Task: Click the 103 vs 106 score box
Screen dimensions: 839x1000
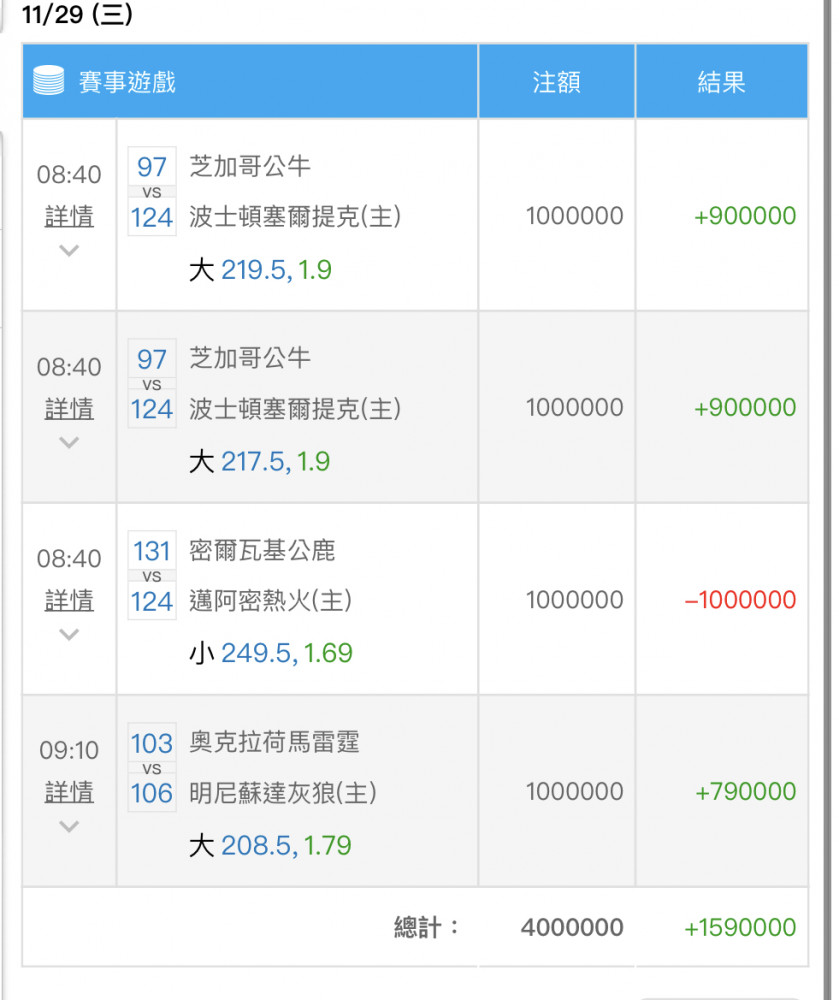Action: [x=152, y=768]
